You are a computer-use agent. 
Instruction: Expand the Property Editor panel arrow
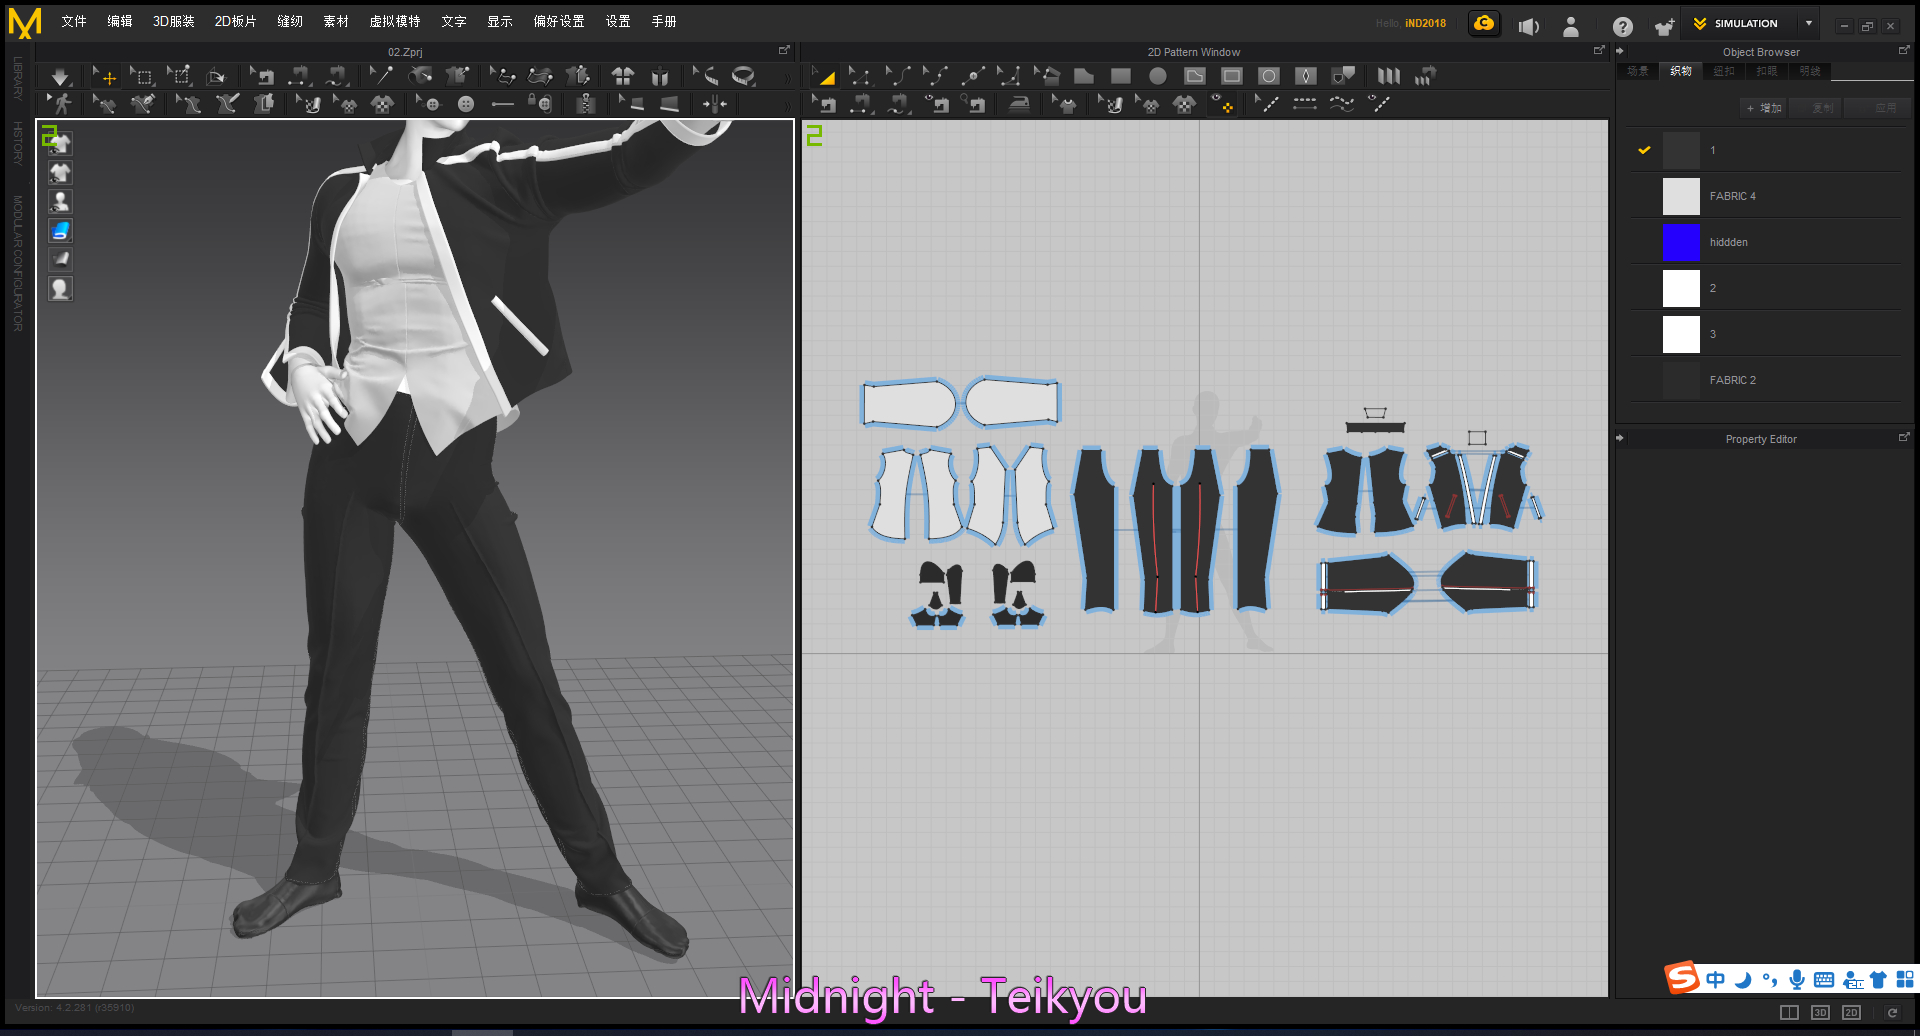tap(1619, 438)
